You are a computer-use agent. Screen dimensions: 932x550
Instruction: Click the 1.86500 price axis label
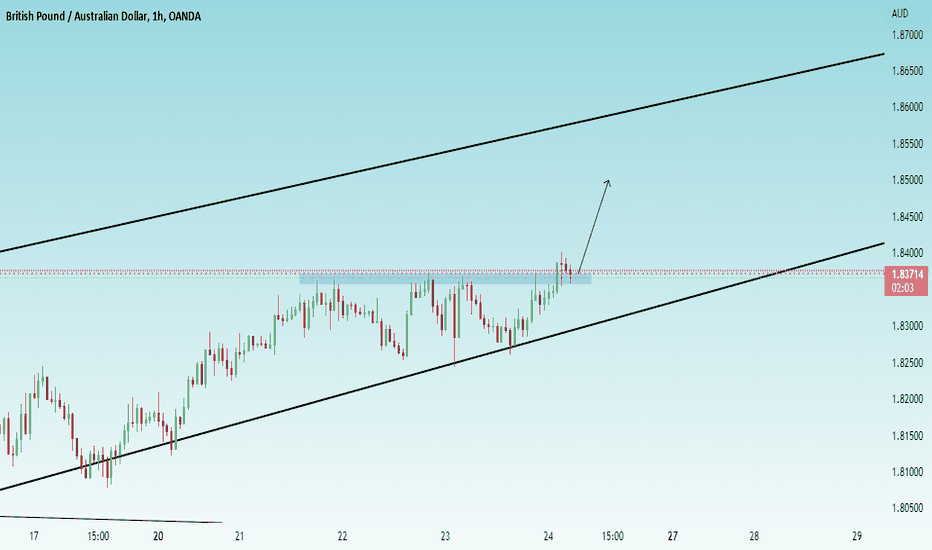click(908, 71)
